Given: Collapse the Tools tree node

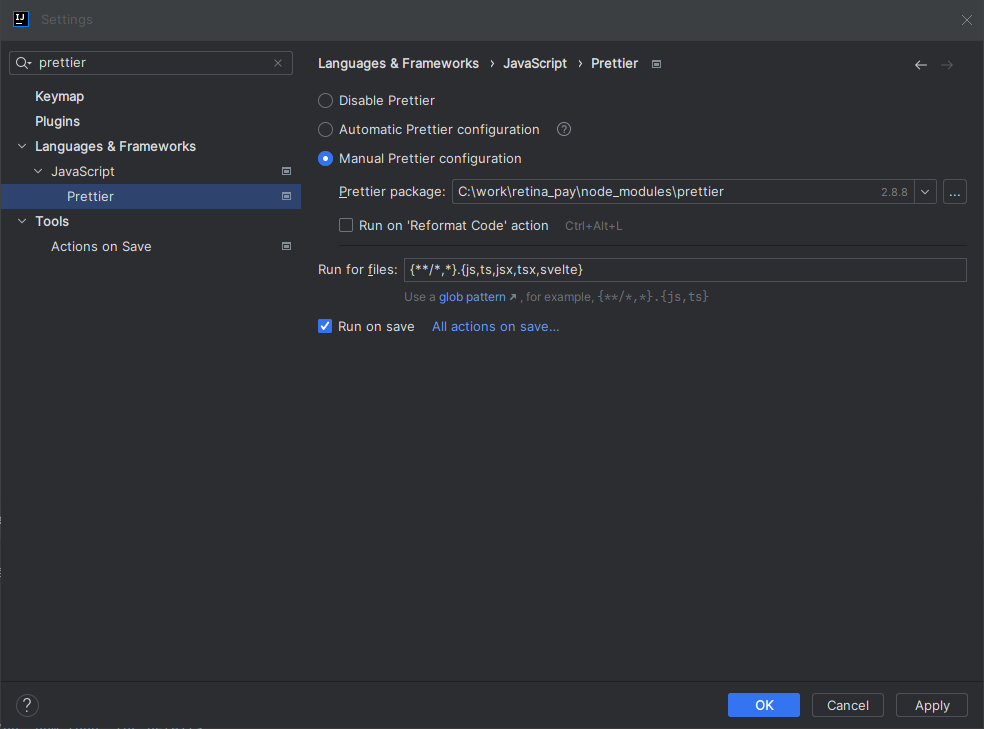Looking at the screenshot, I should (x=22, y=221).
